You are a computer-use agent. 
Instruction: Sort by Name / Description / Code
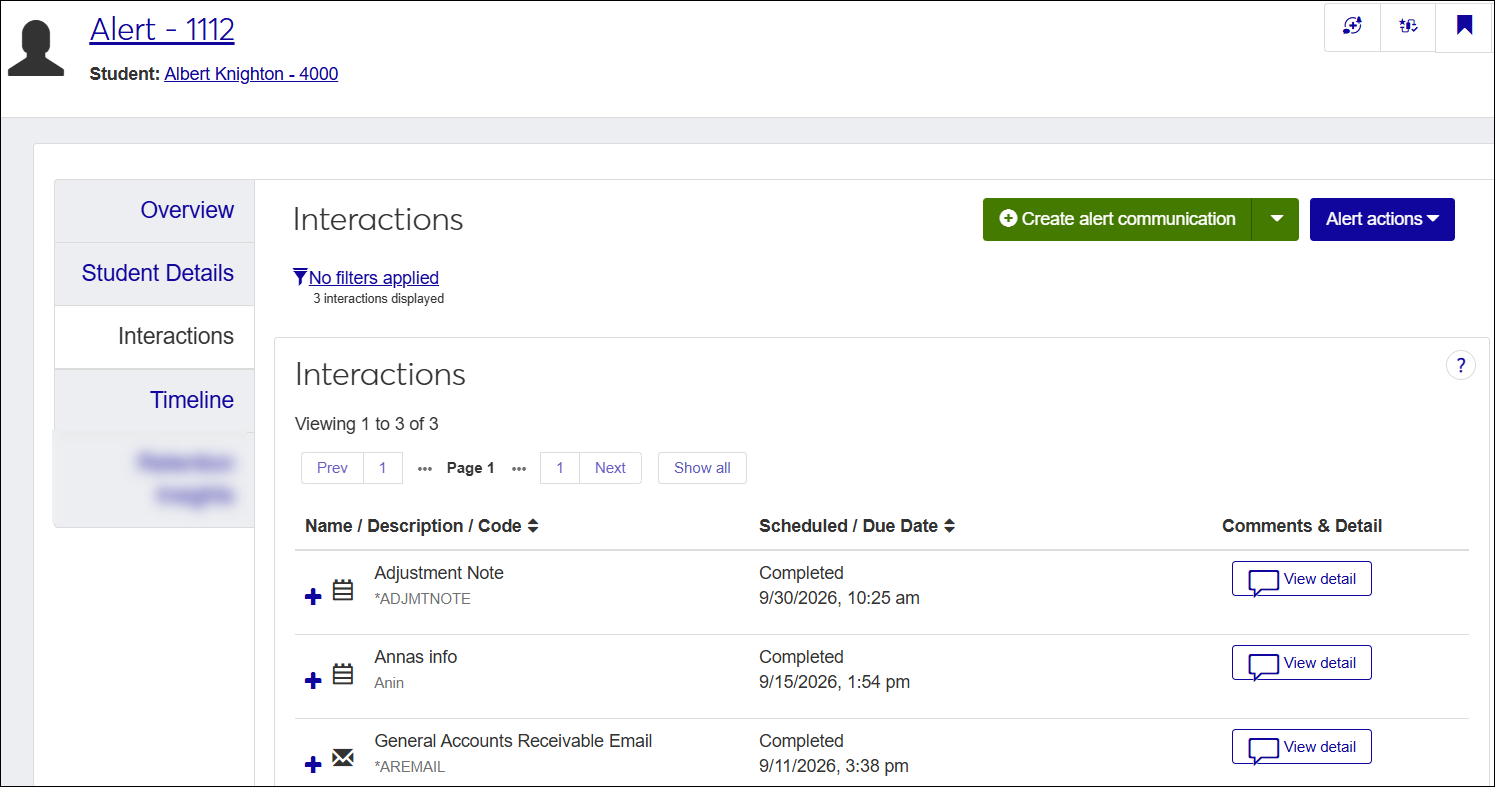pos(422,526)
